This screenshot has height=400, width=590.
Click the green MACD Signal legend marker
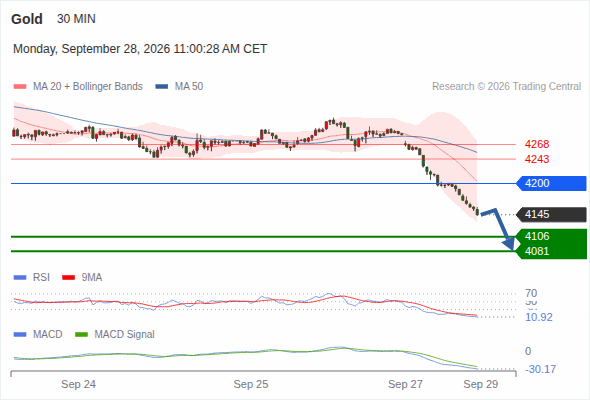81,335
